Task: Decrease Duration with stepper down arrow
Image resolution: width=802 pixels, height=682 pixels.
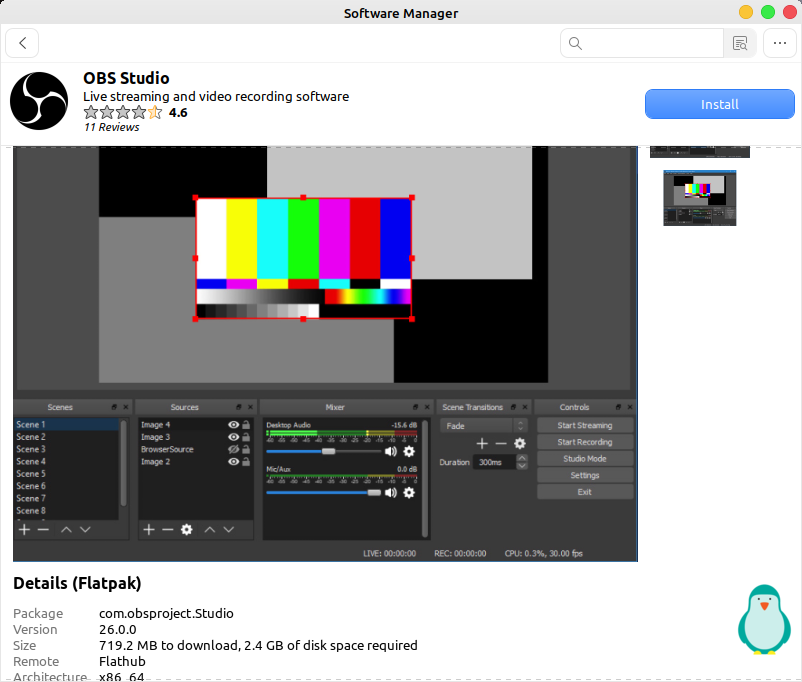Action: [x=522, y=466]
